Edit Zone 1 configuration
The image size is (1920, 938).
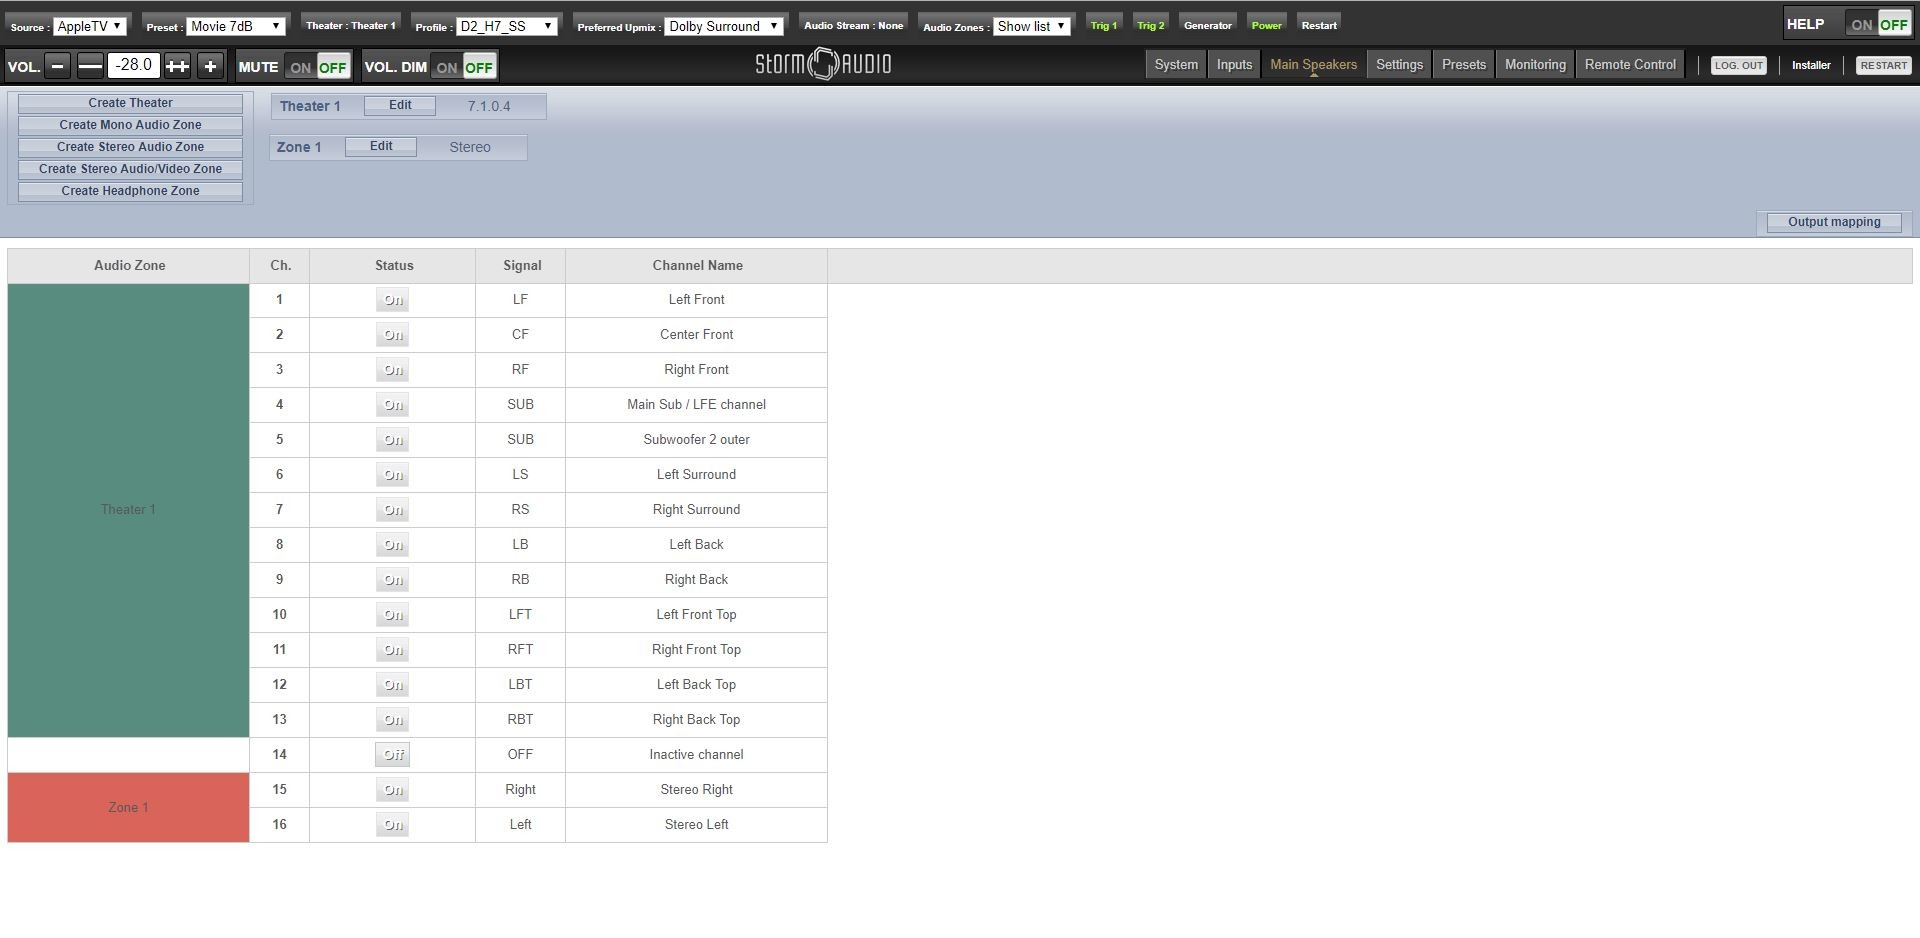381,146
